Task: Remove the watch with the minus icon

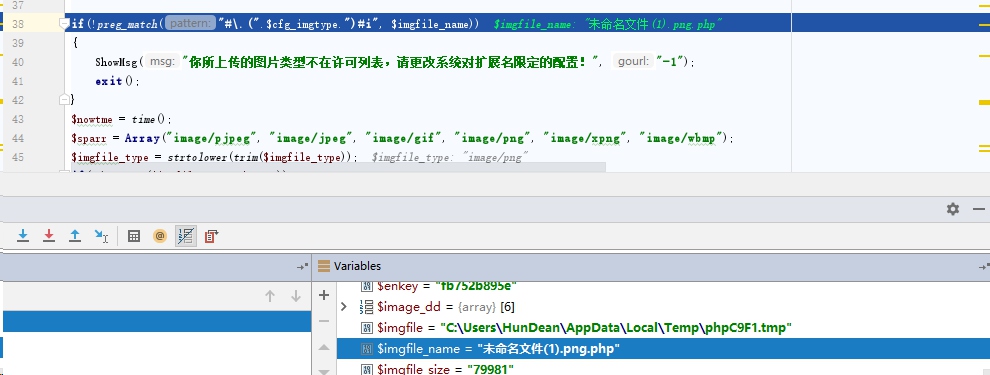Action: (324, 321)
